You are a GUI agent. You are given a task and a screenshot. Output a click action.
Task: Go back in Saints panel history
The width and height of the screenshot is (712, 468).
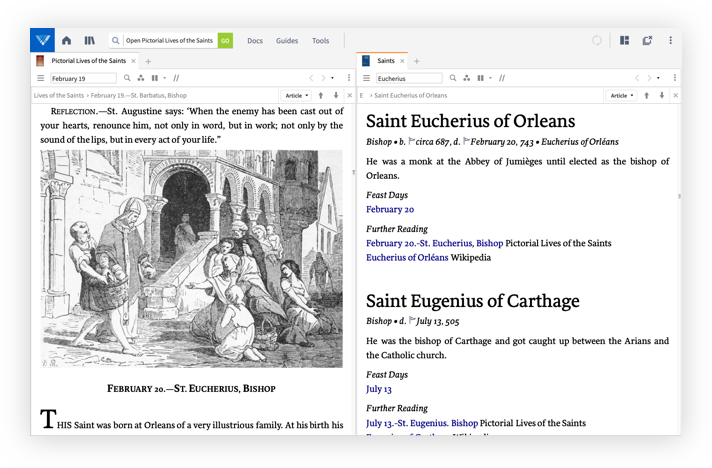637,78
